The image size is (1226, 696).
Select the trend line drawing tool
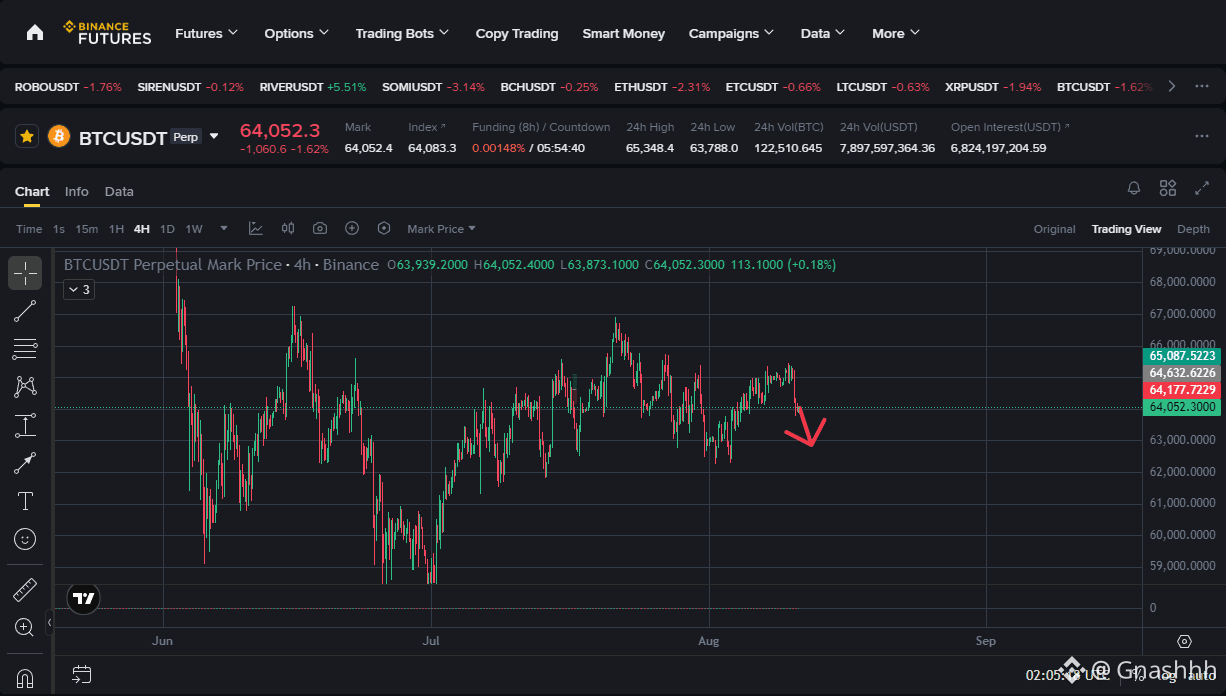(25, 310)
